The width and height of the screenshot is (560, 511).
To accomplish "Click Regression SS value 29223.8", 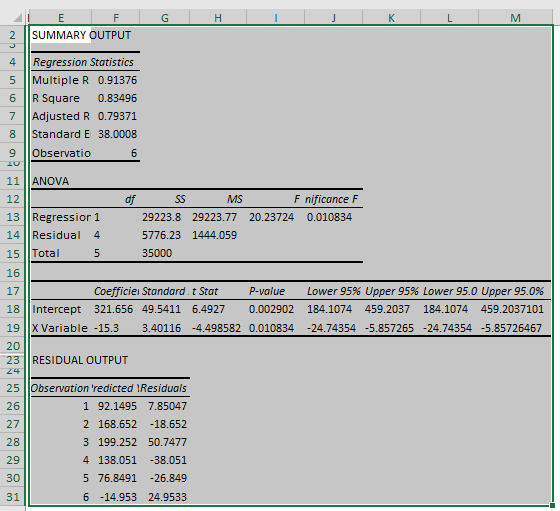I will 161,217.
